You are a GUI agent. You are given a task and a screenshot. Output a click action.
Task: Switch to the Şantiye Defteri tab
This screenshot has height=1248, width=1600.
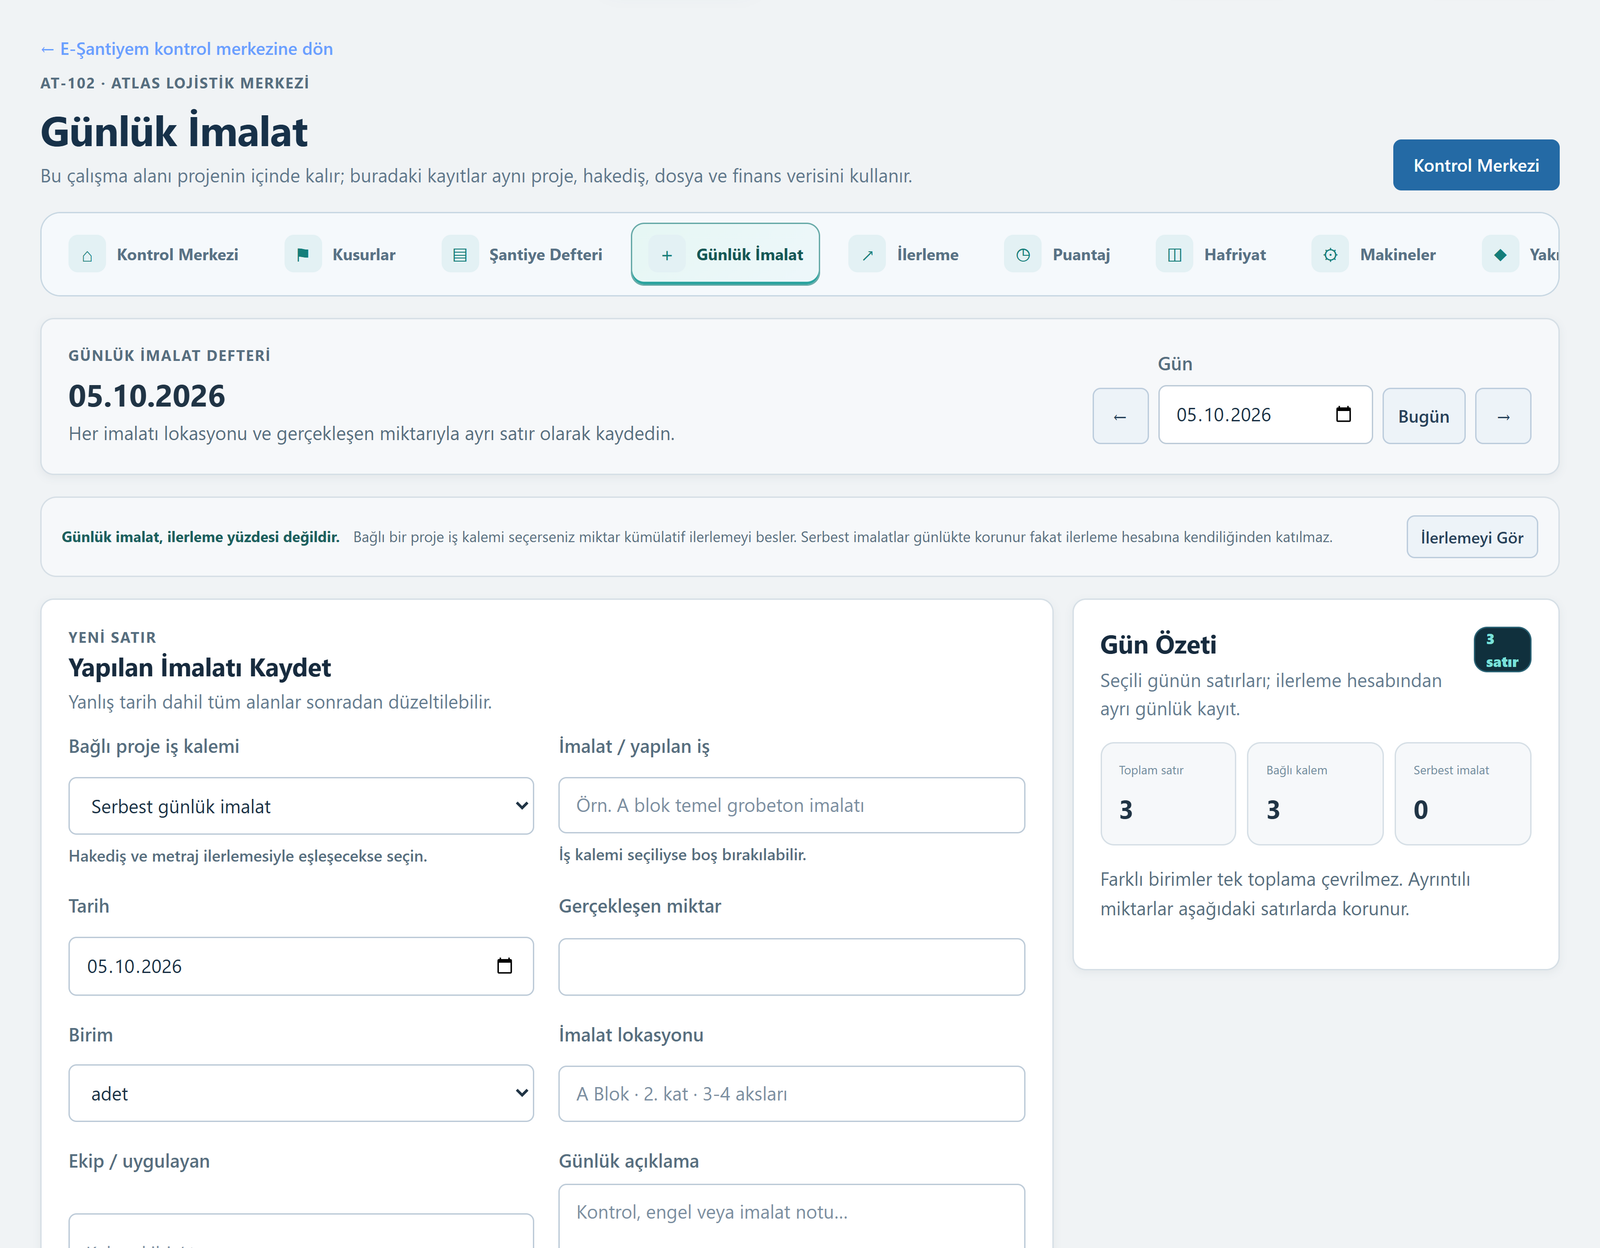coord(523,255)
